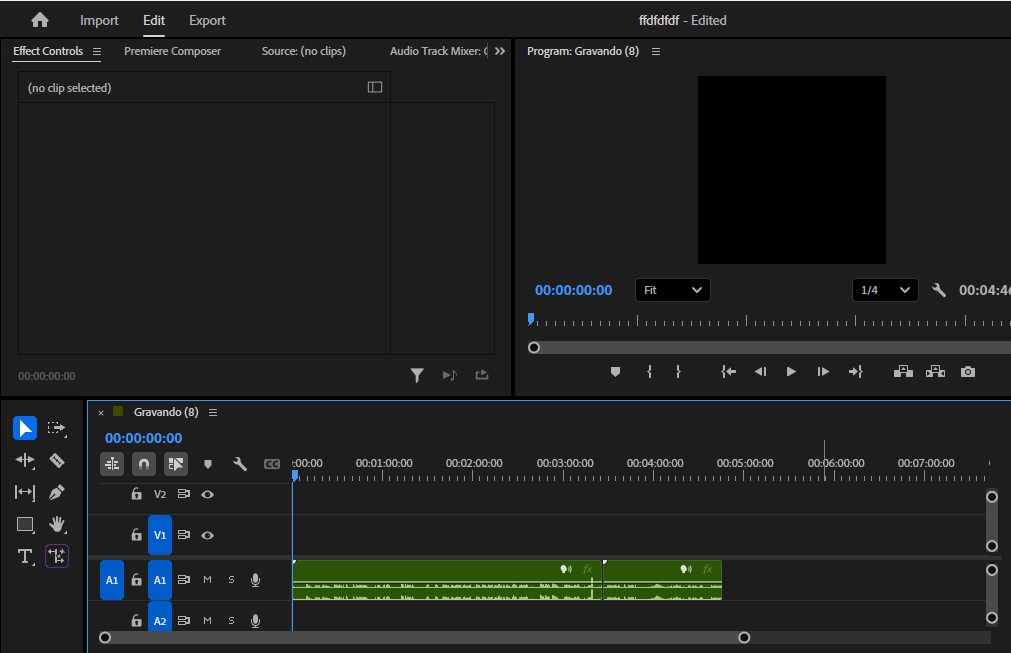Go to the Home screen icon

click(40, 20)
